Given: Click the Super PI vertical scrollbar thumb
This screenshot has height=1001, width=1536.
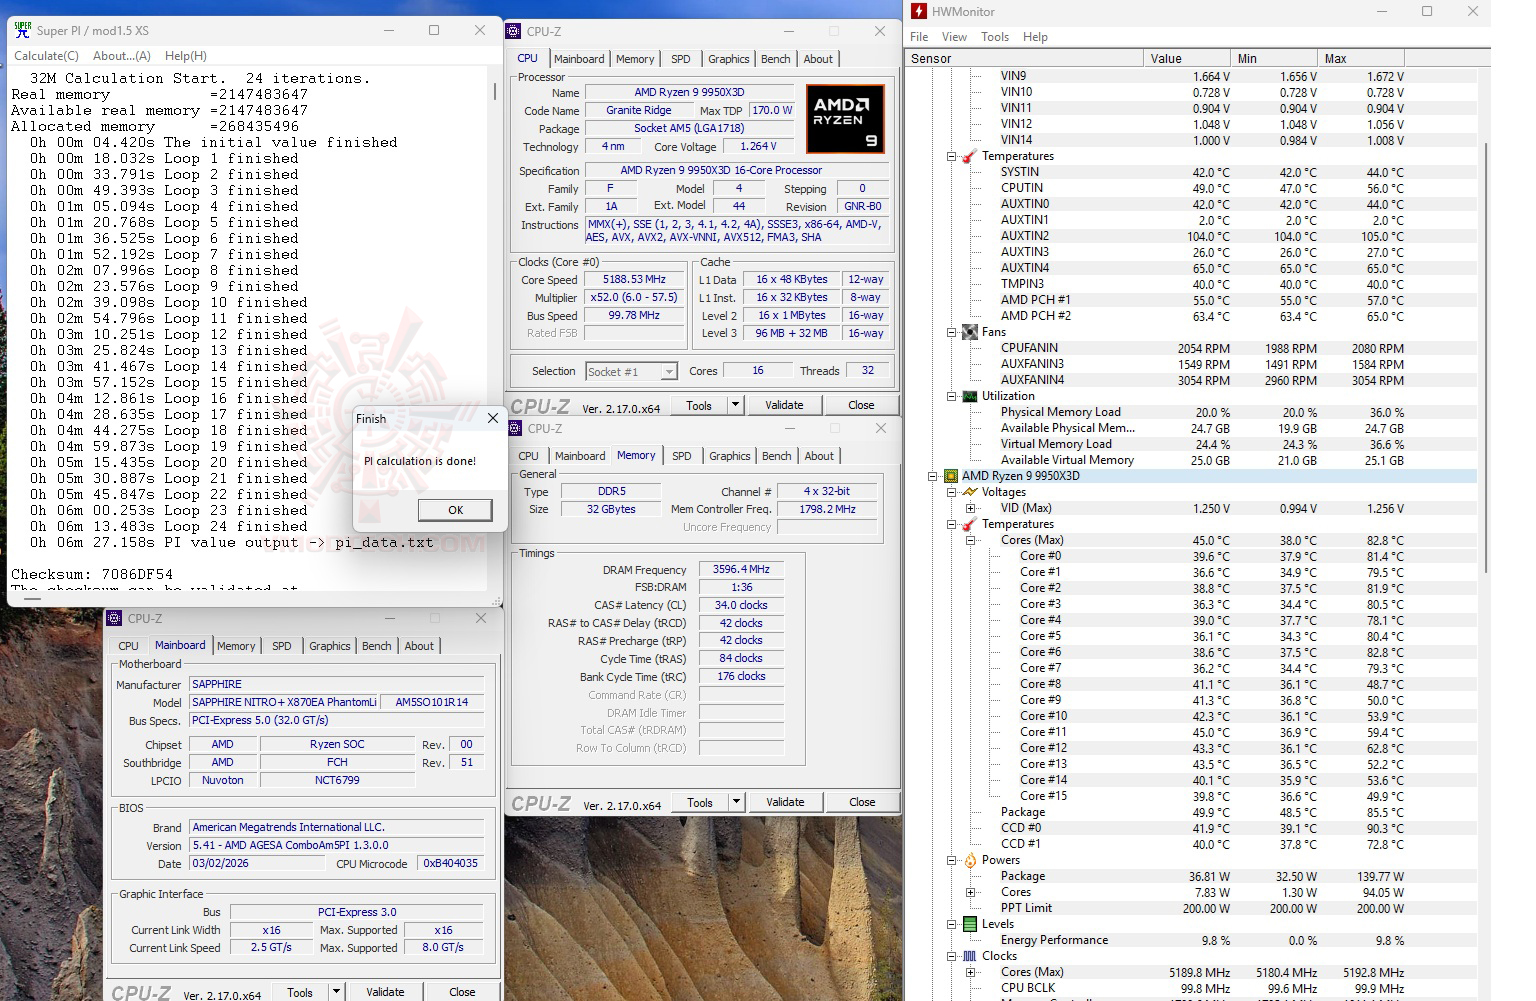Looking at the screenshot, I should point(495,92).
